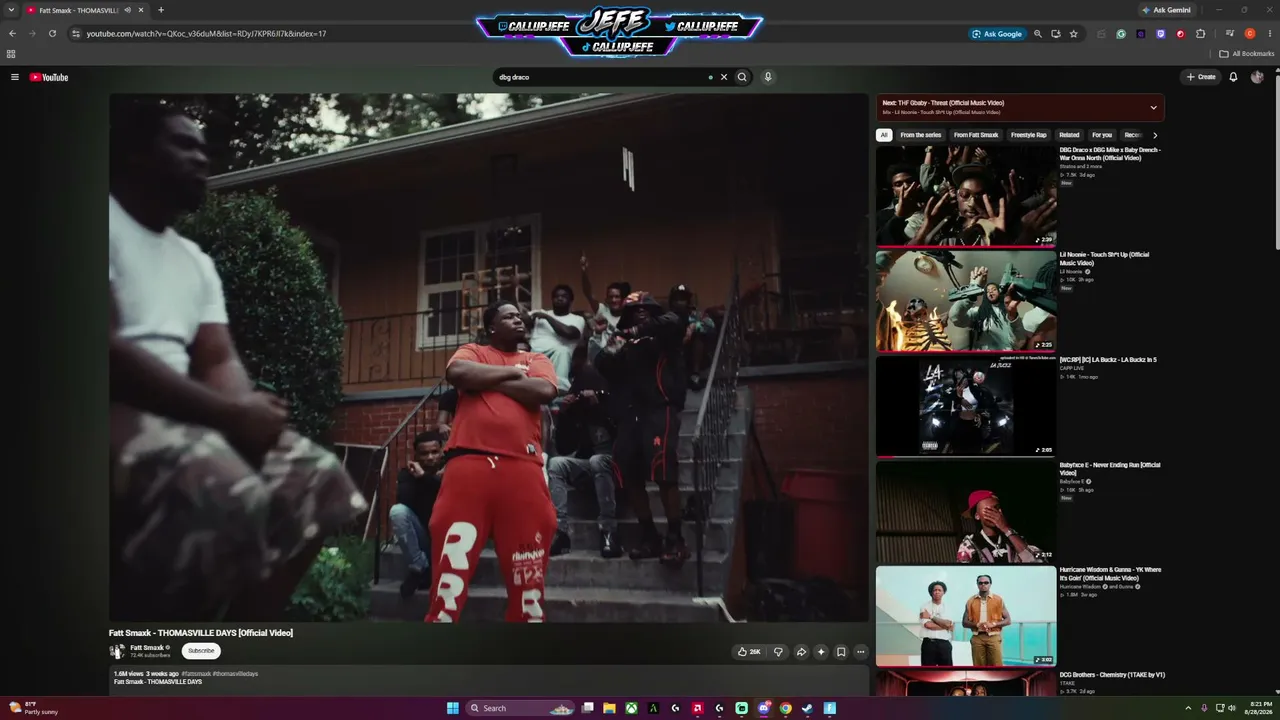The height and width of the screenshot is (720, 1280).
Task: Select the All filter chip
Action: click(x=884, y=135)
